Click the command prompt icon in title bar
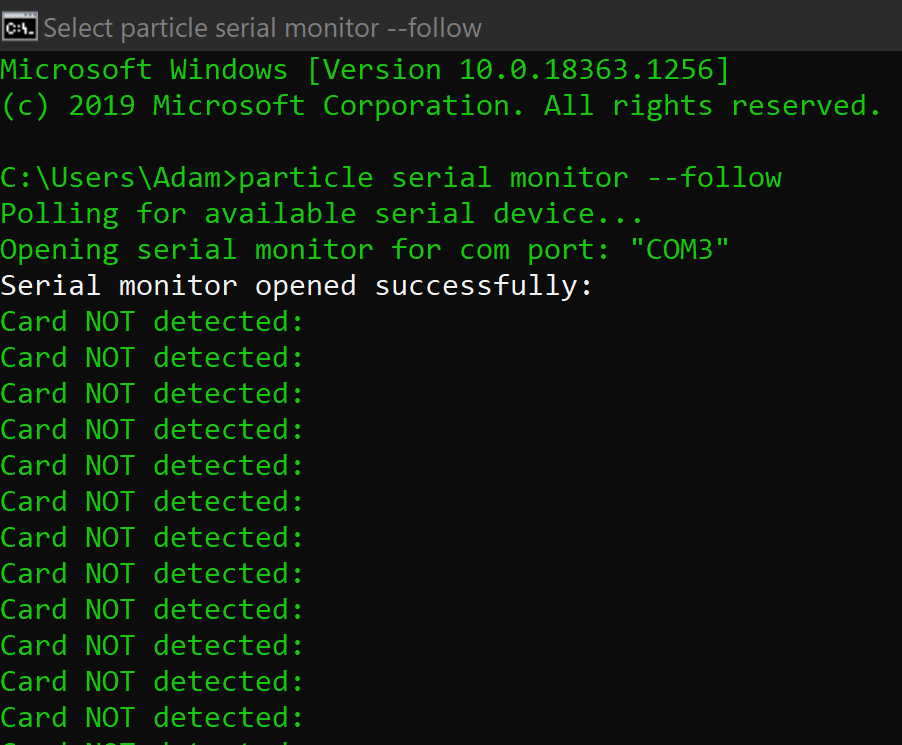The height and width of the screenshot is (745, 902). click(x=20, y=27)
